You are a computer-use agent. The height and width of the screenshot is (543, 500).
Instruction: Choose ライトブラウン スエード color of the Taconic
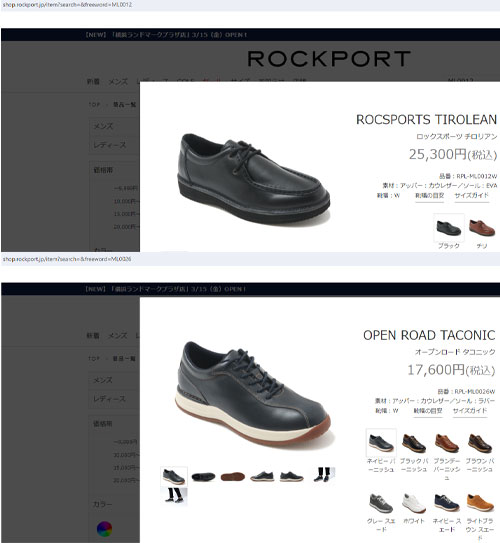tap(480, 503)
